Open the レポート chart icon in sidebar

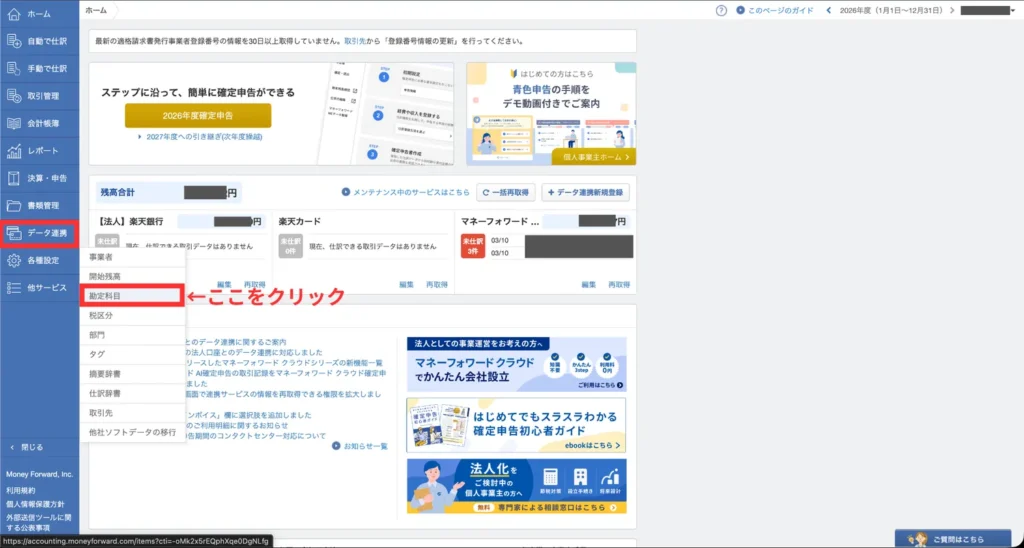[x=14, y=151]
